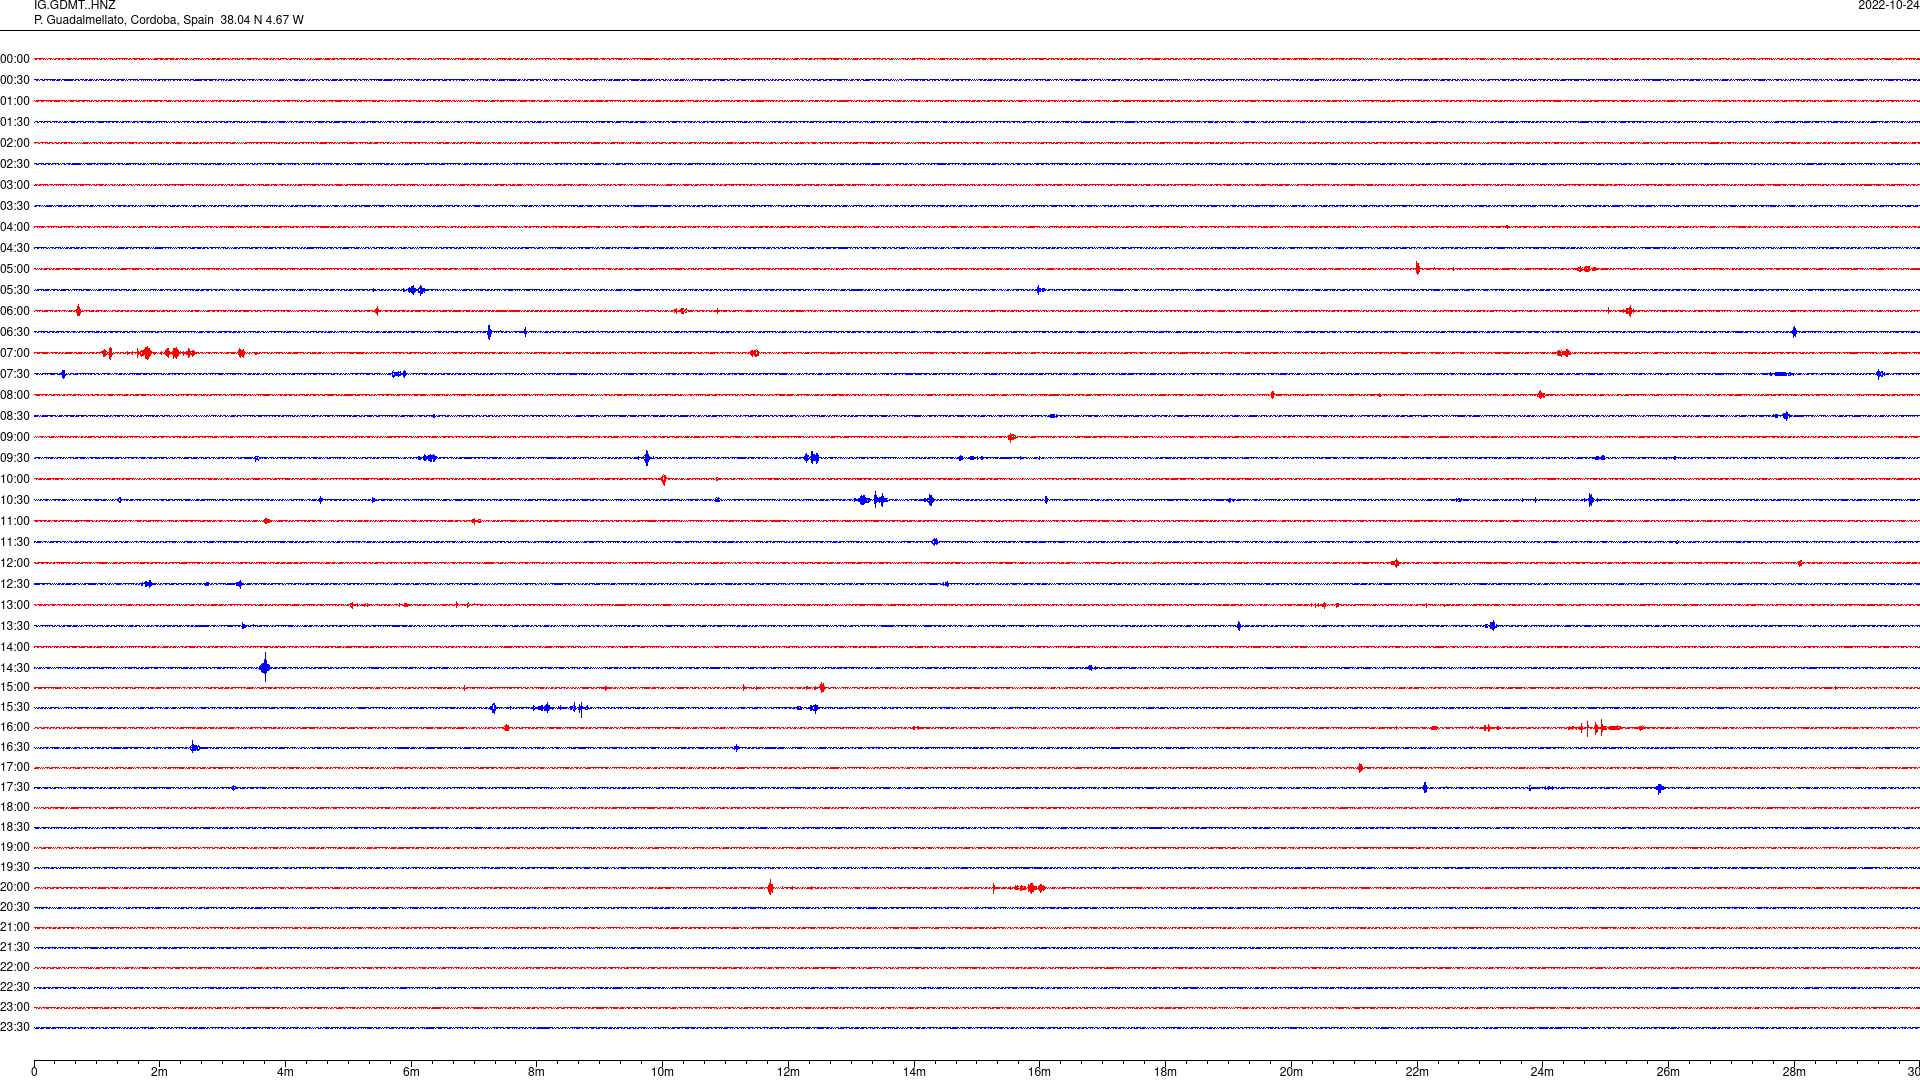The height and width of the screenshot is (1080, 1920).
Task: Click the blue event cluster near 13m on 10:30 trace
Action: pos(873,500)
